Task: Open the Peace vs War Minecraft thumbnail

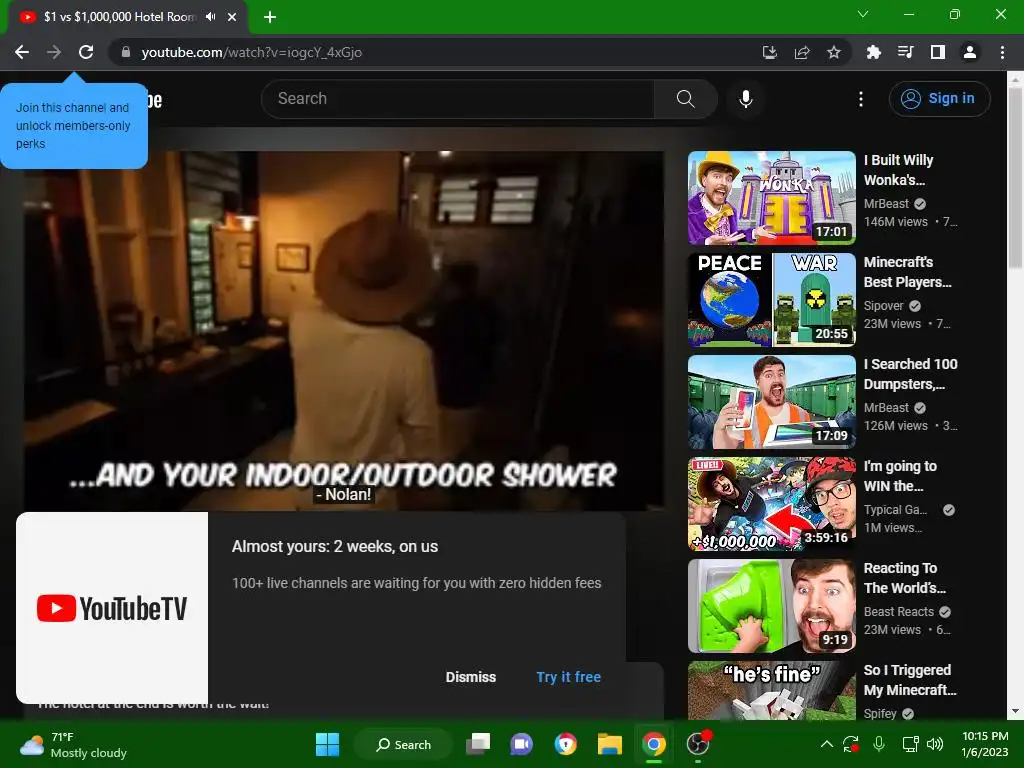Action: coord(772,300)
